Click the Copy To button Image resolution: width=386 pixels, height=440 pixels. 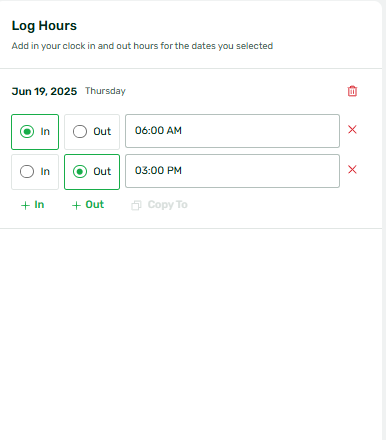(159, 205)
